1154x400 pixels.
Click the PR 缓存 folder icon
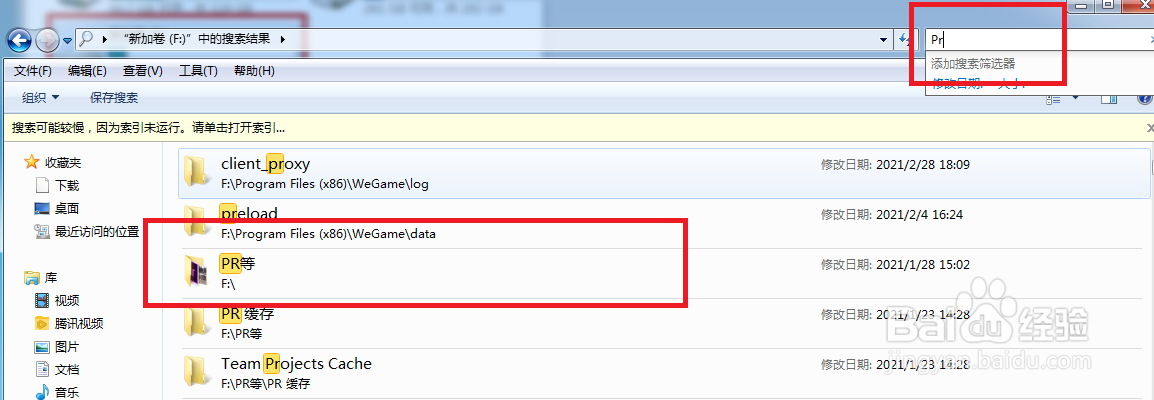click(197, 323)
